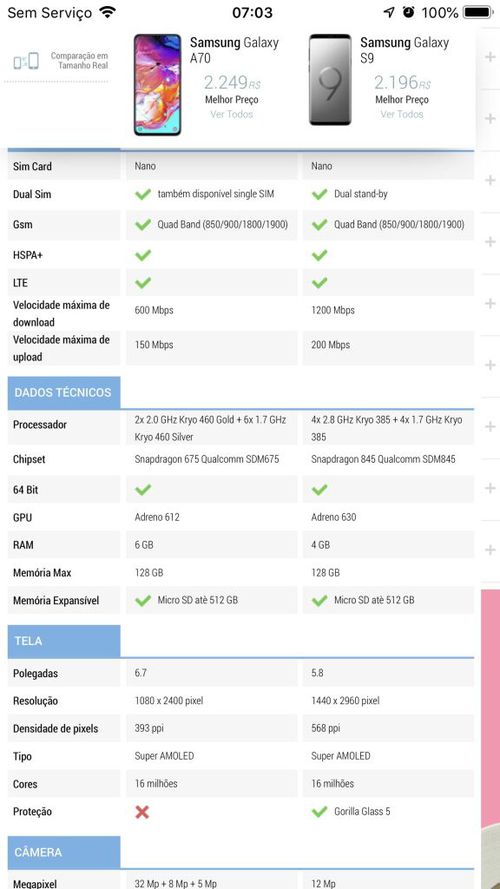Click the A70 64 Bit green checkmark
This screenshot has width=500, height=889.
click(x=143, y=489)
